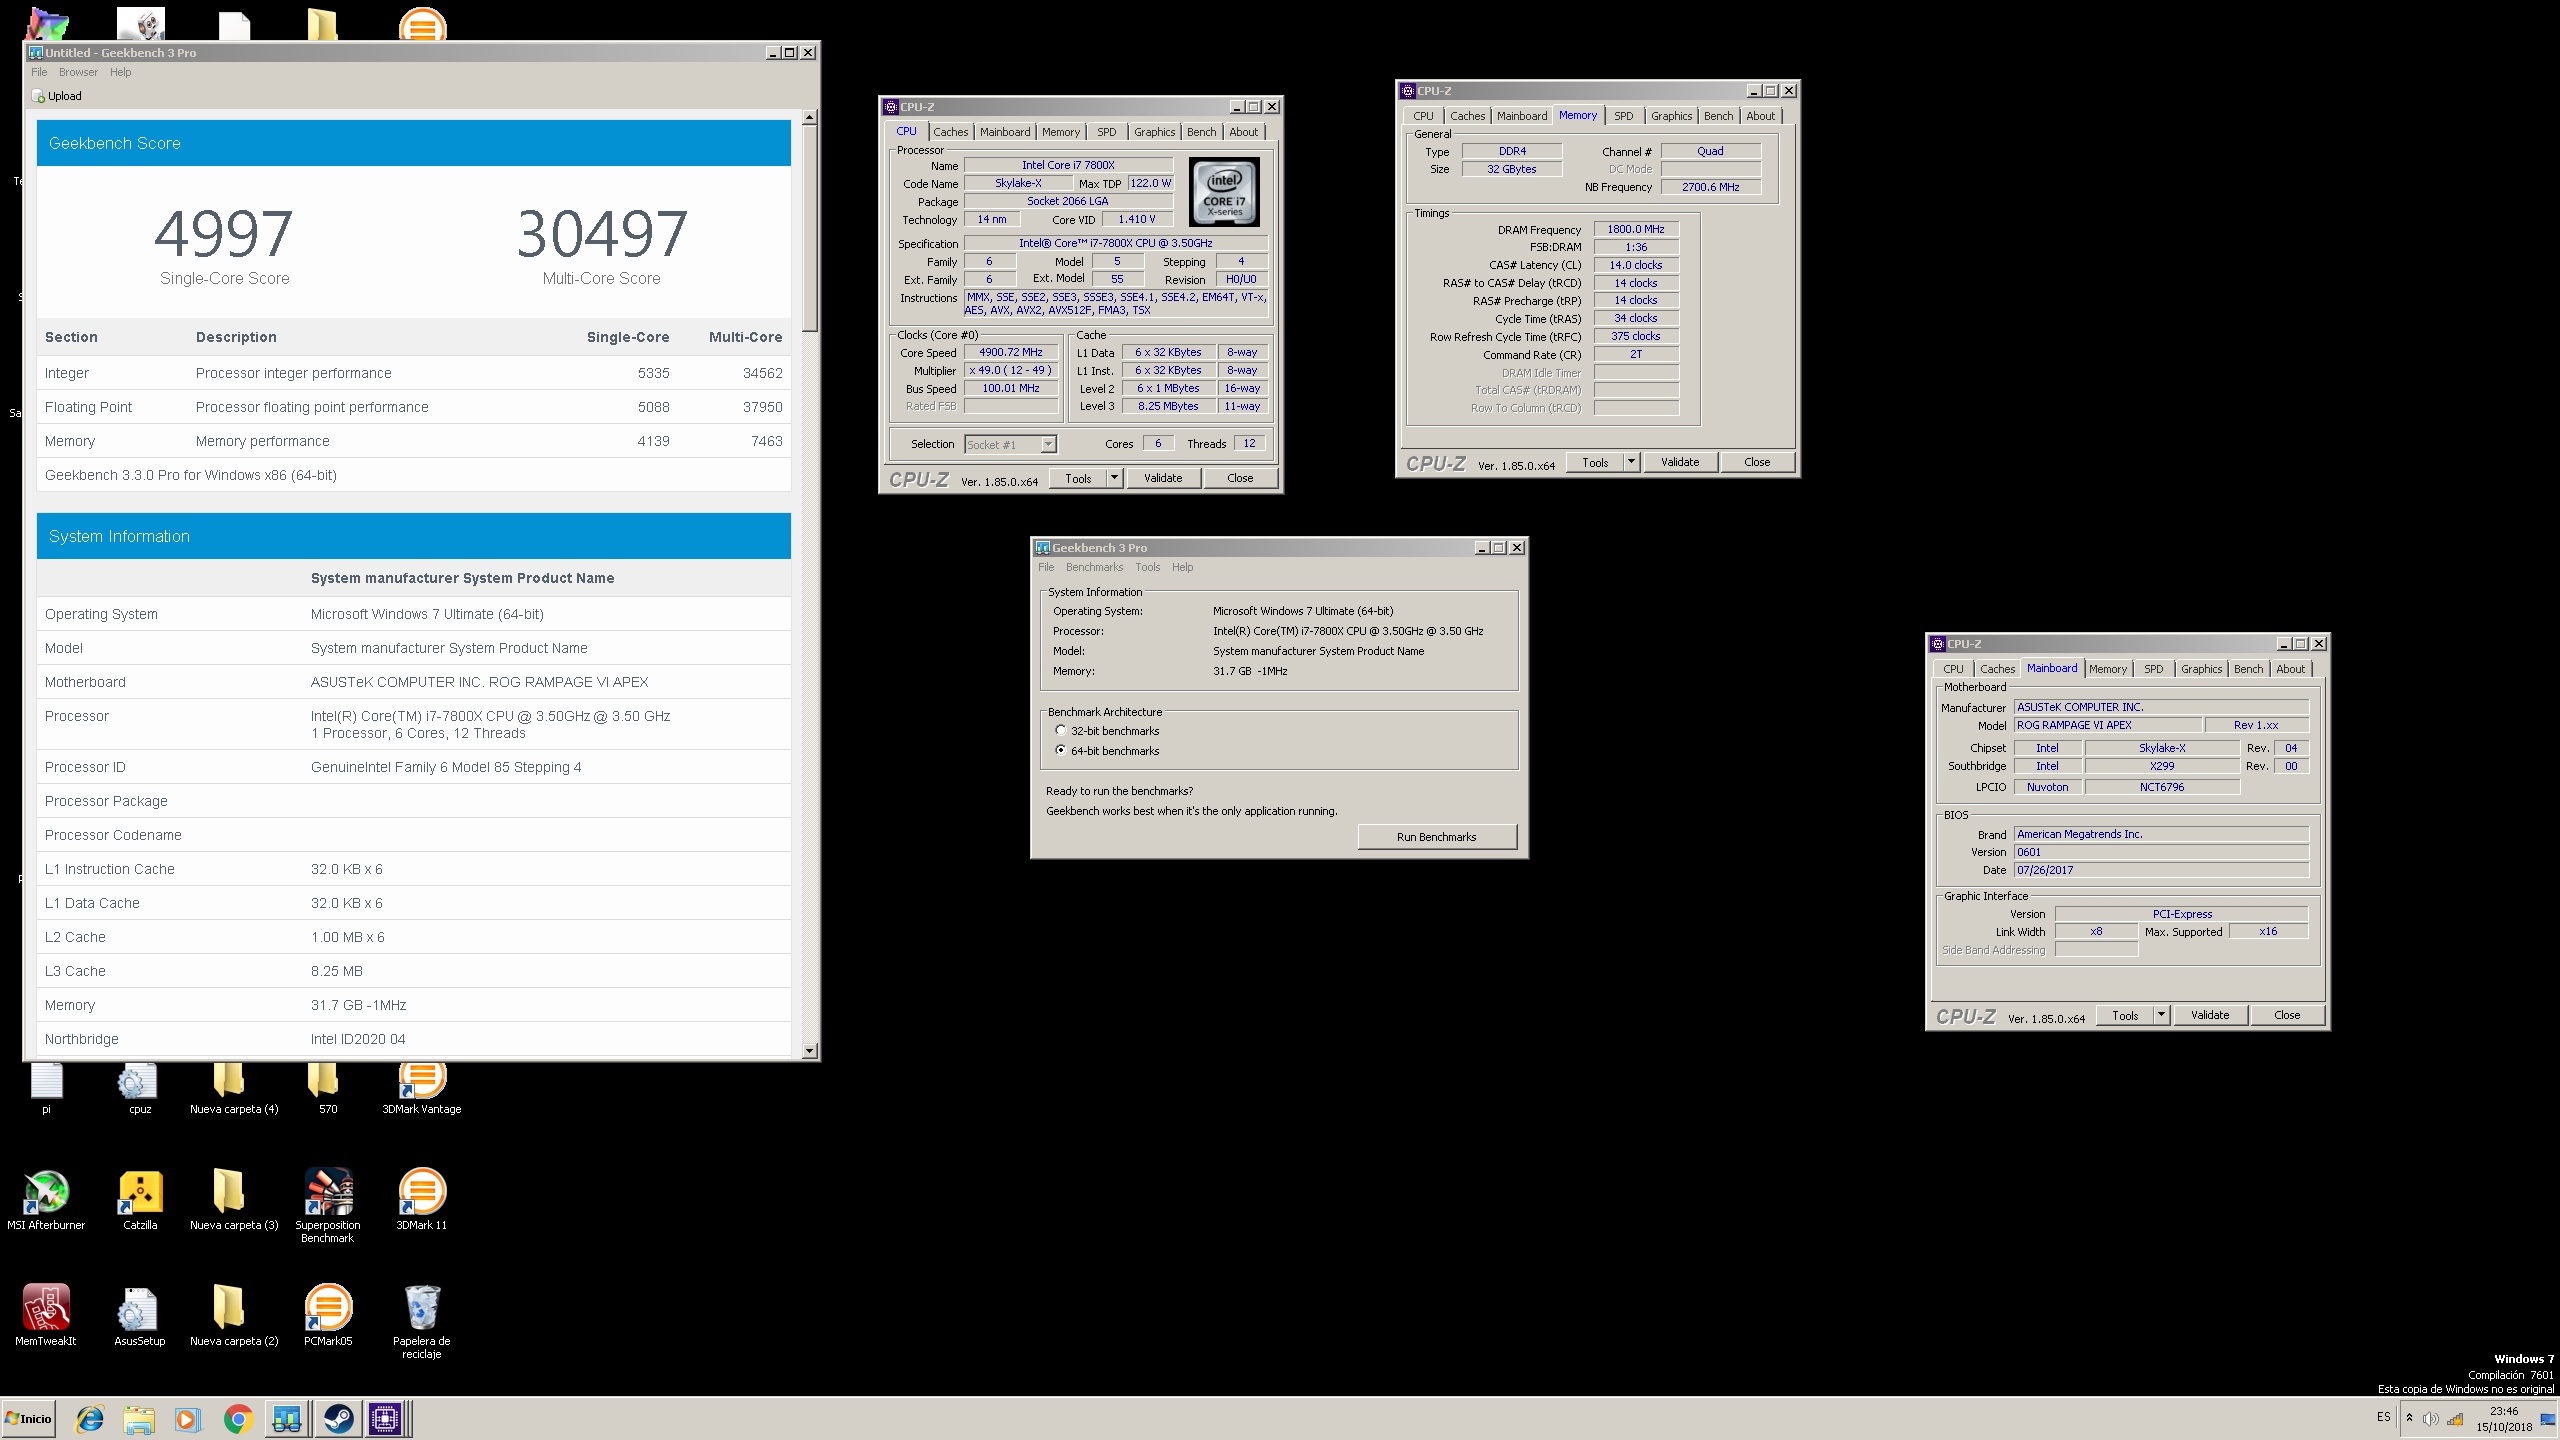Viewport: 2560px width, 1440px height.
Task: Click Validate in CPU-Z Mainboard window
Action: coord(2210,1015)
